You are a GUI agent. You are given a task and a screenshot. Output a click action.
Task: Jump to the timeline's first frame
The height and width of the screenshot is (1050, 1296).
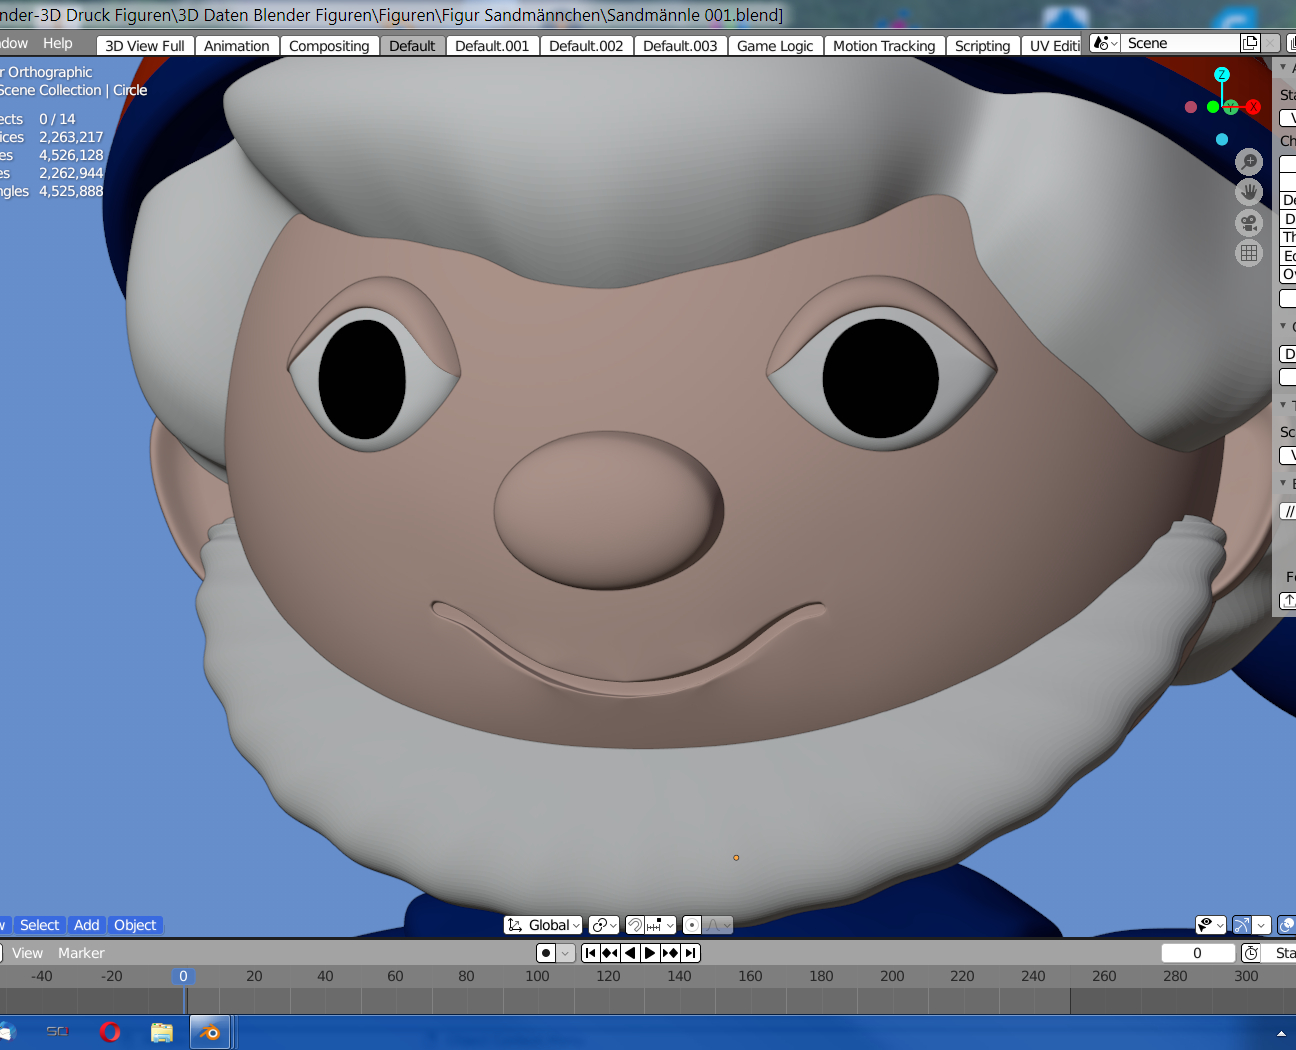(x=590, y=953)
